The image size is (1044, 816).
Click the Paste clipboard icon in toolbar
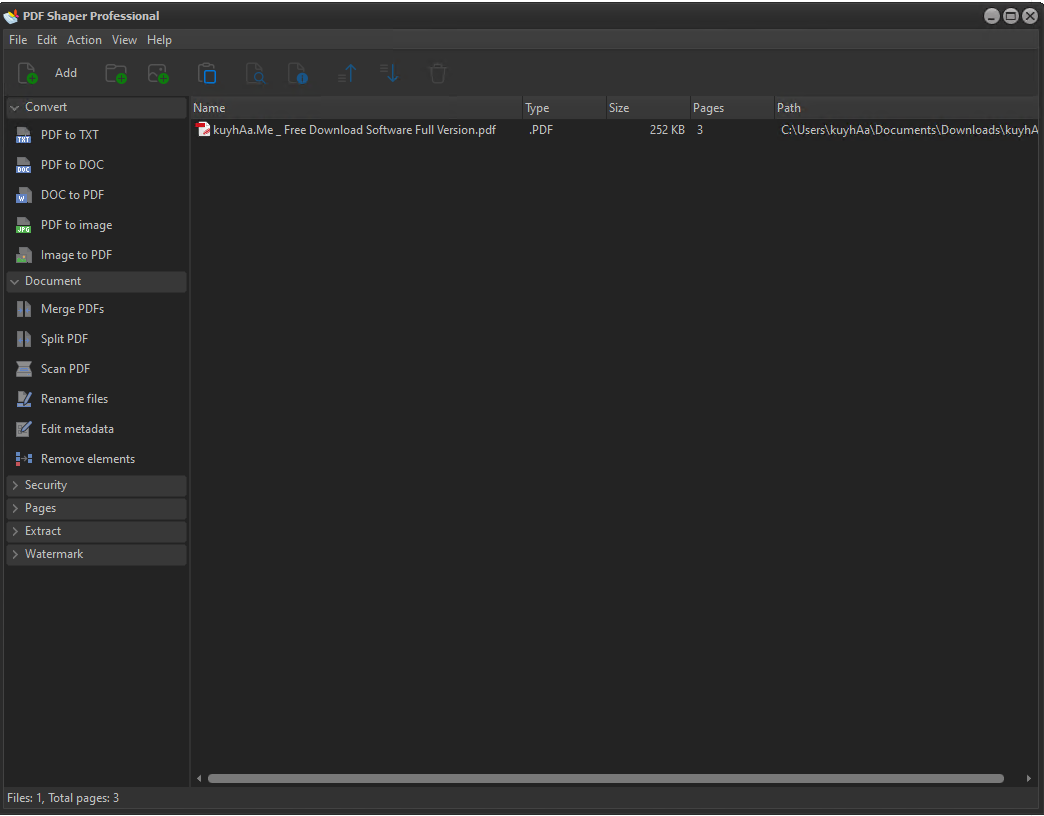point(207,73)
